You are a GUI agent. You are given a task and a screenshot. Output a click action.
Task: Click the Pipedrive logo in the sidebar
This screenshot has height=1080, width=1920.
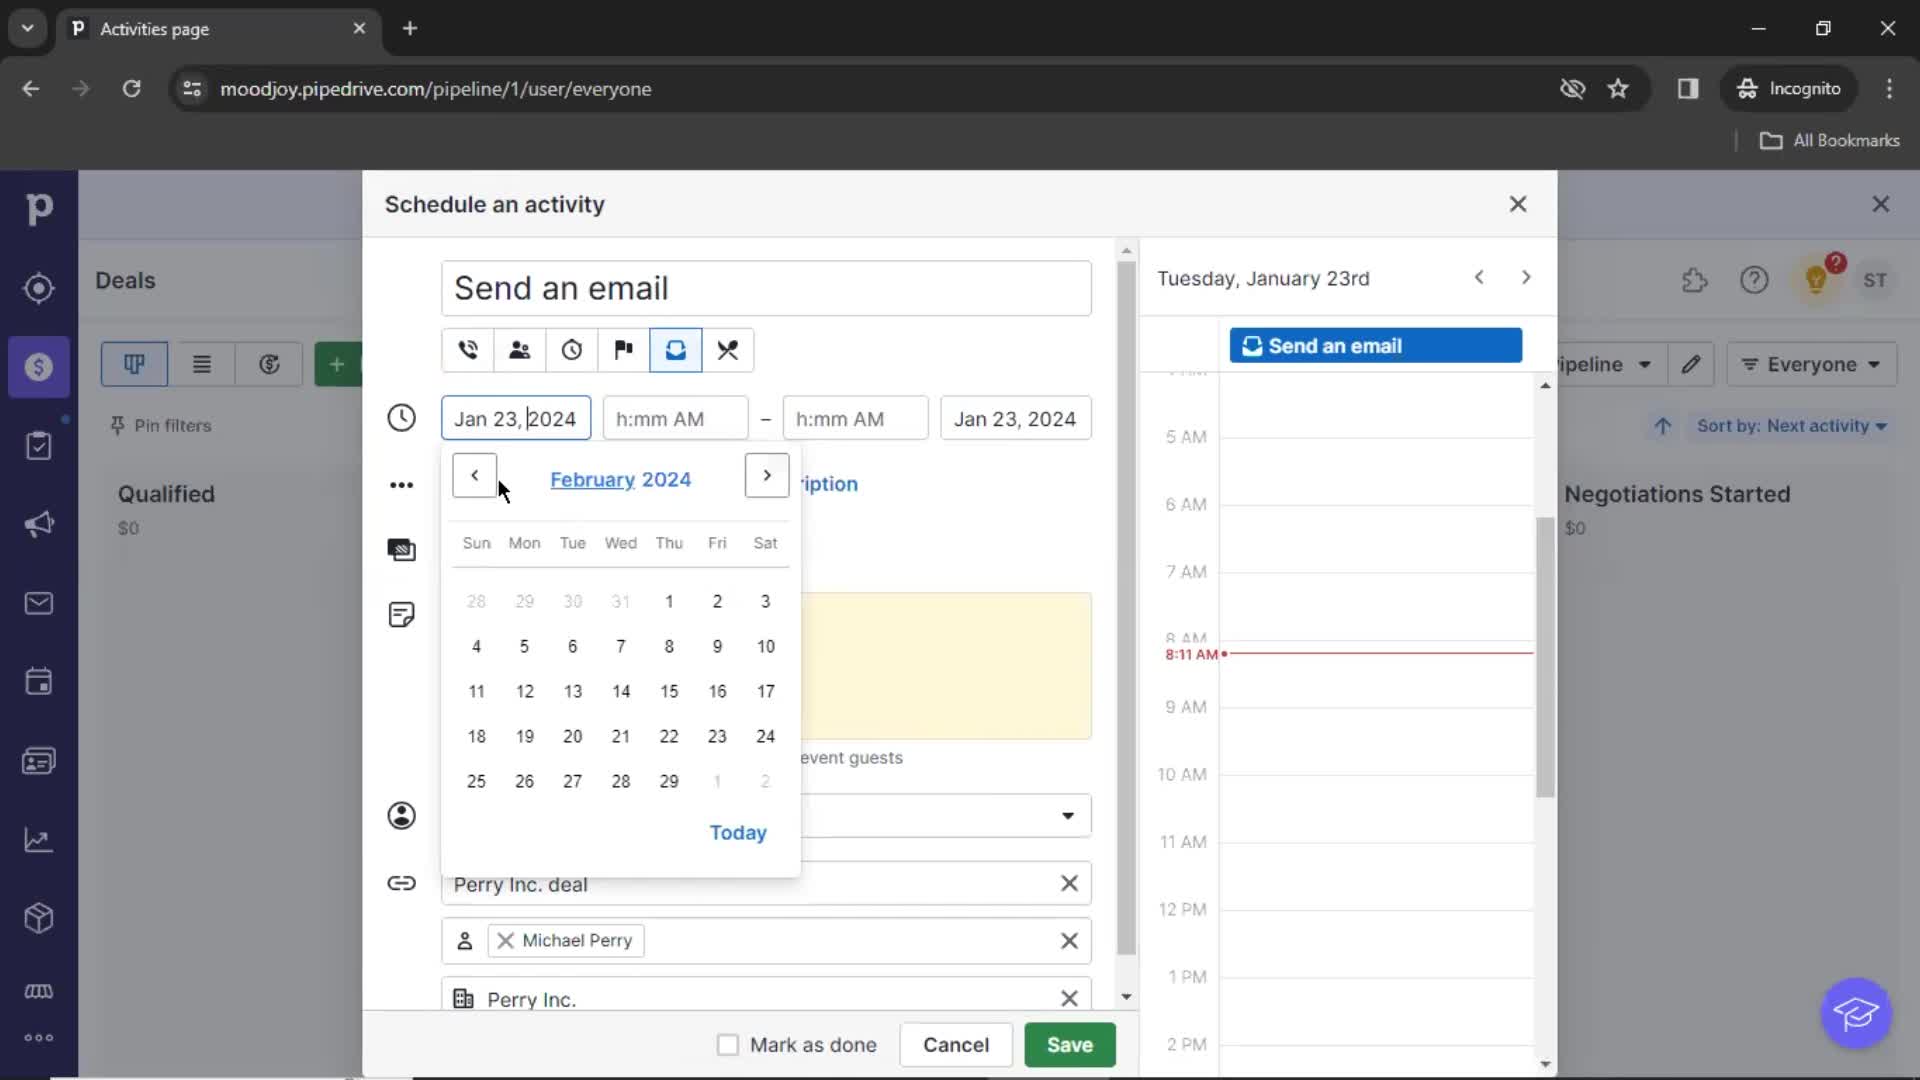[x=38, y=207]
